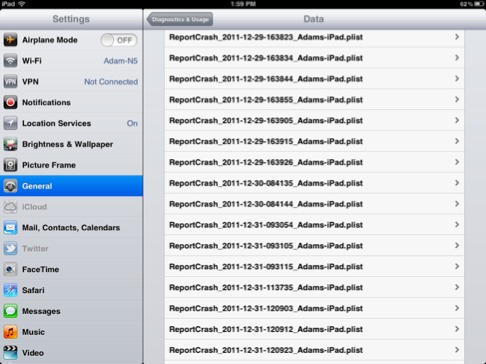Open chevron for ReportCrash 2011-12-30-084144
Viewport: 486px width, 364px height.
point(457,204)
